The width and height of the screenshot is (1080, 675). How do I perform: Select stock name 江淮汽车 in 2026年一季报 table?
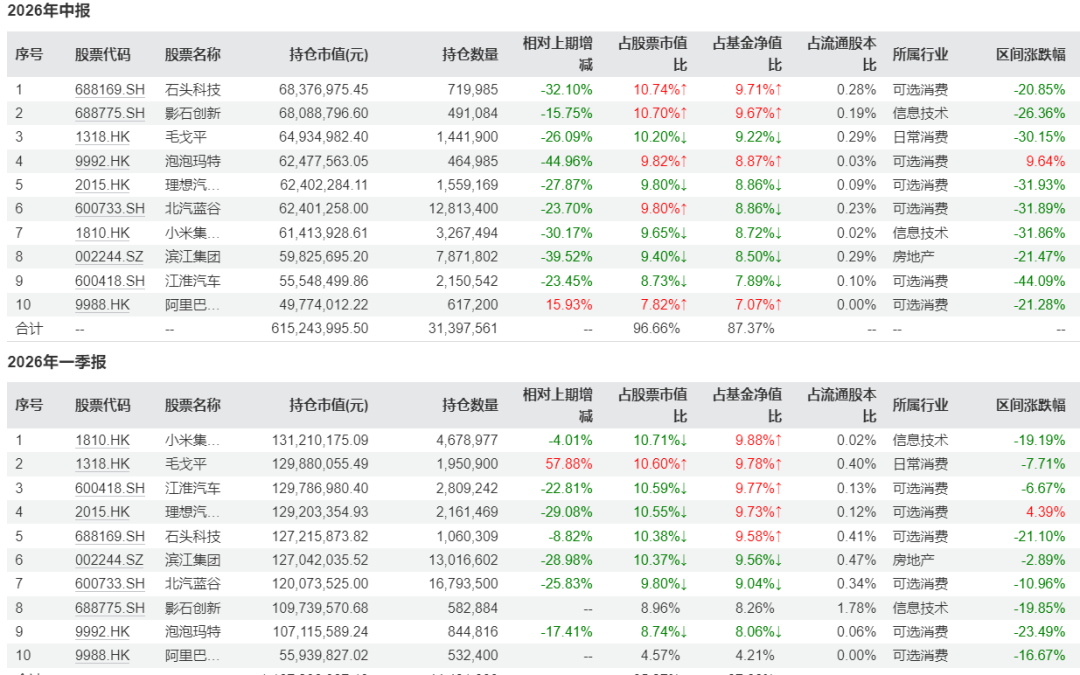point(193,488)
